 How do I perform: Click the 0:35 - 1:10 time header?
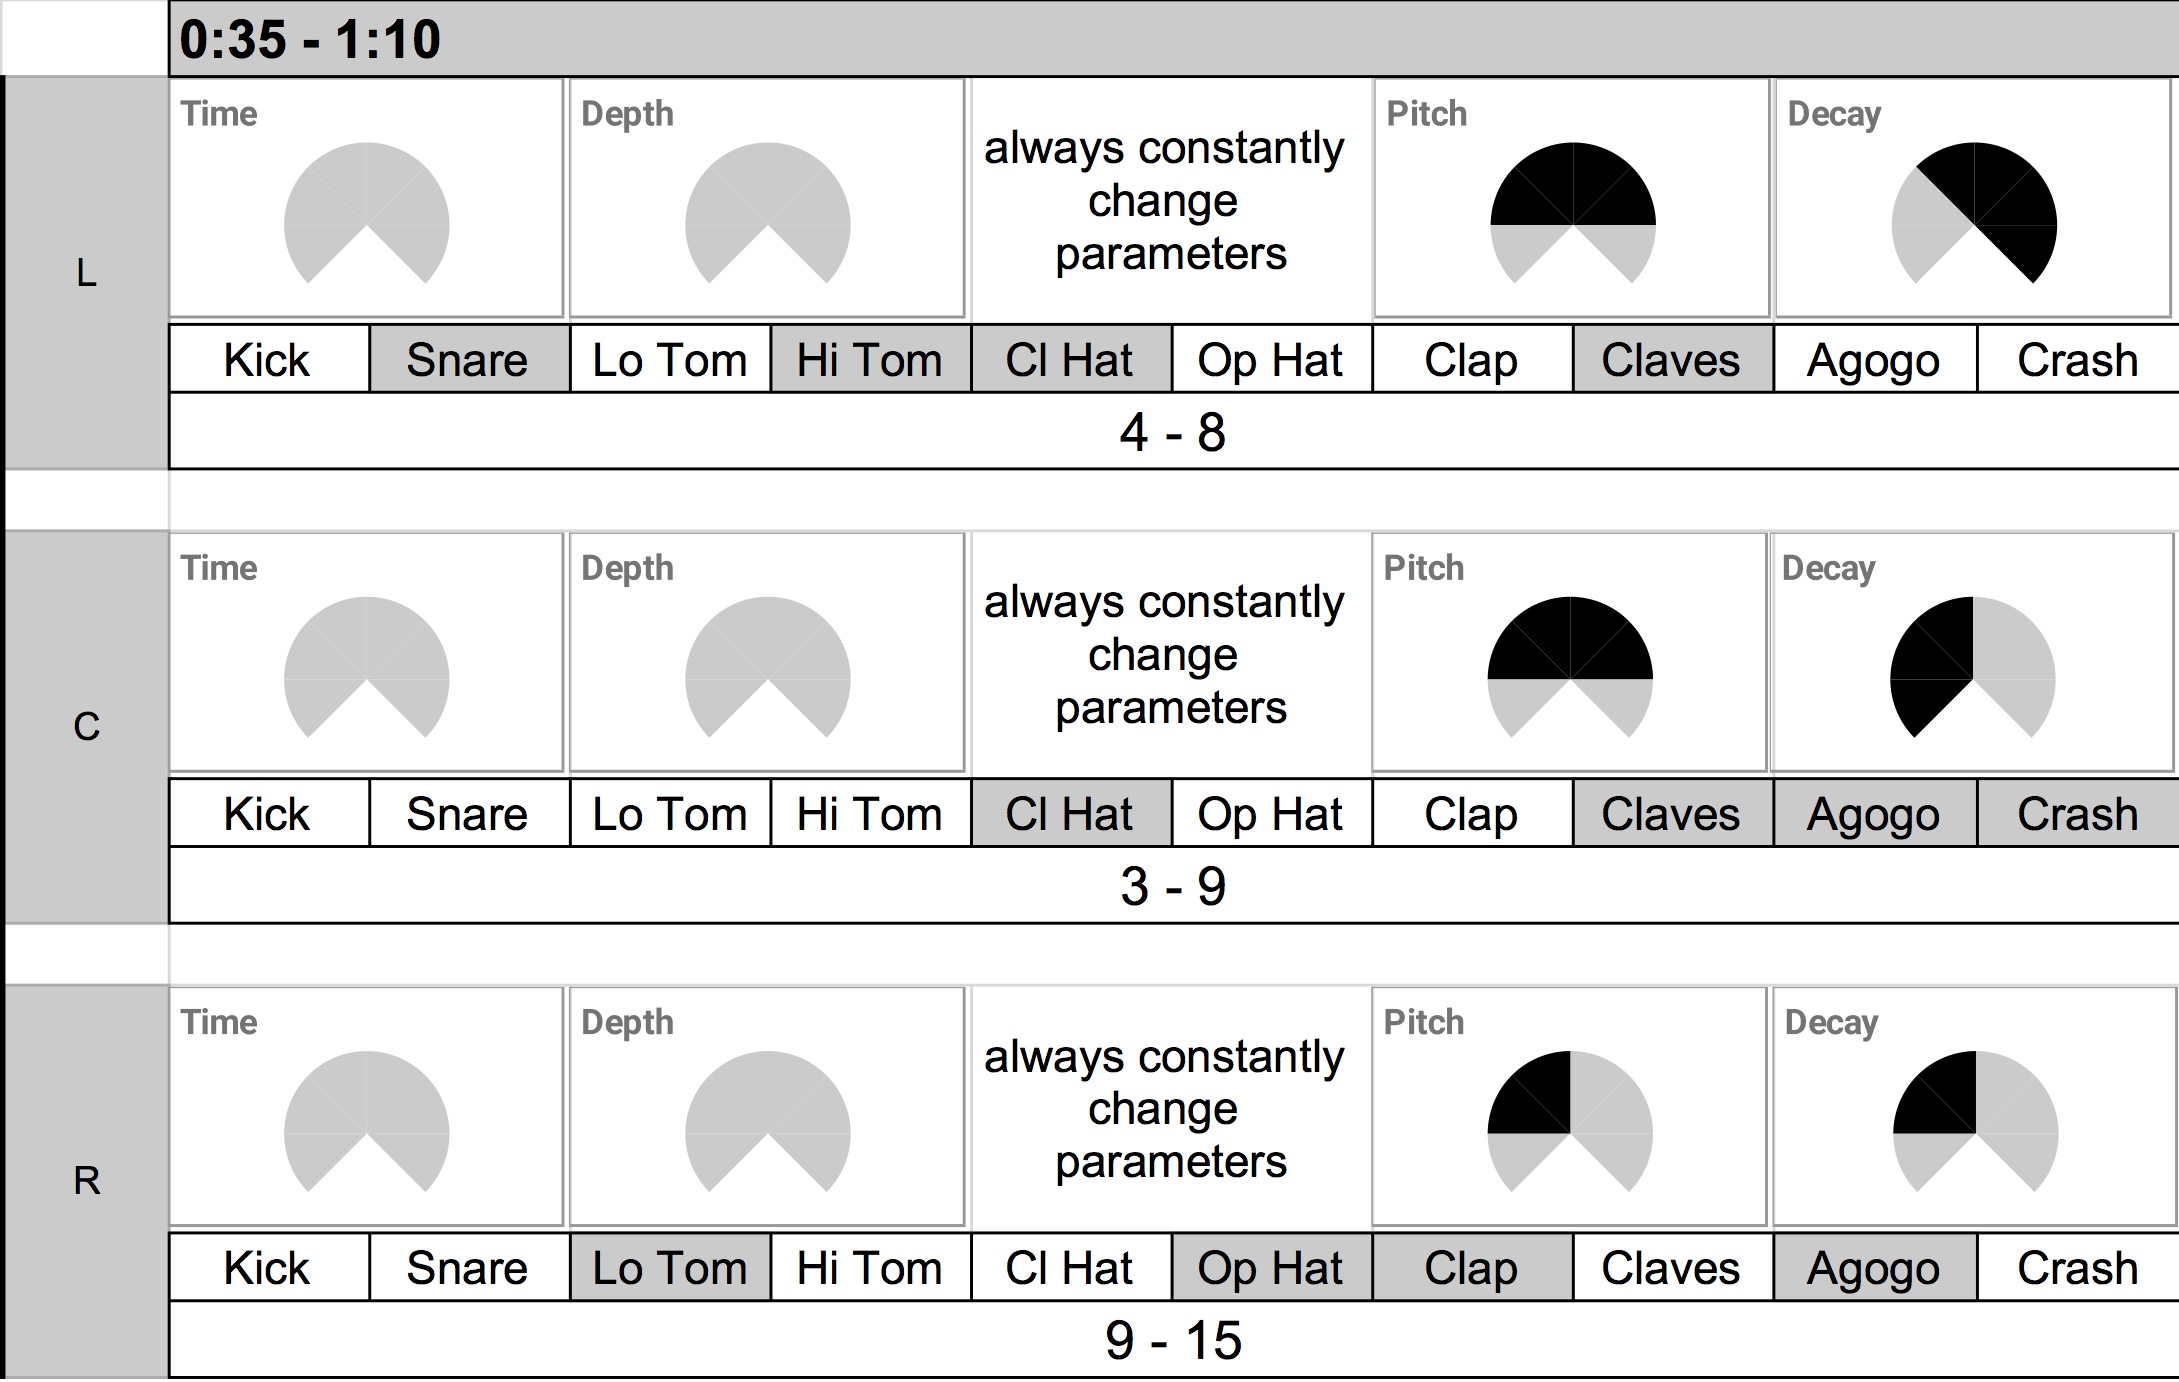click(310, 39)
